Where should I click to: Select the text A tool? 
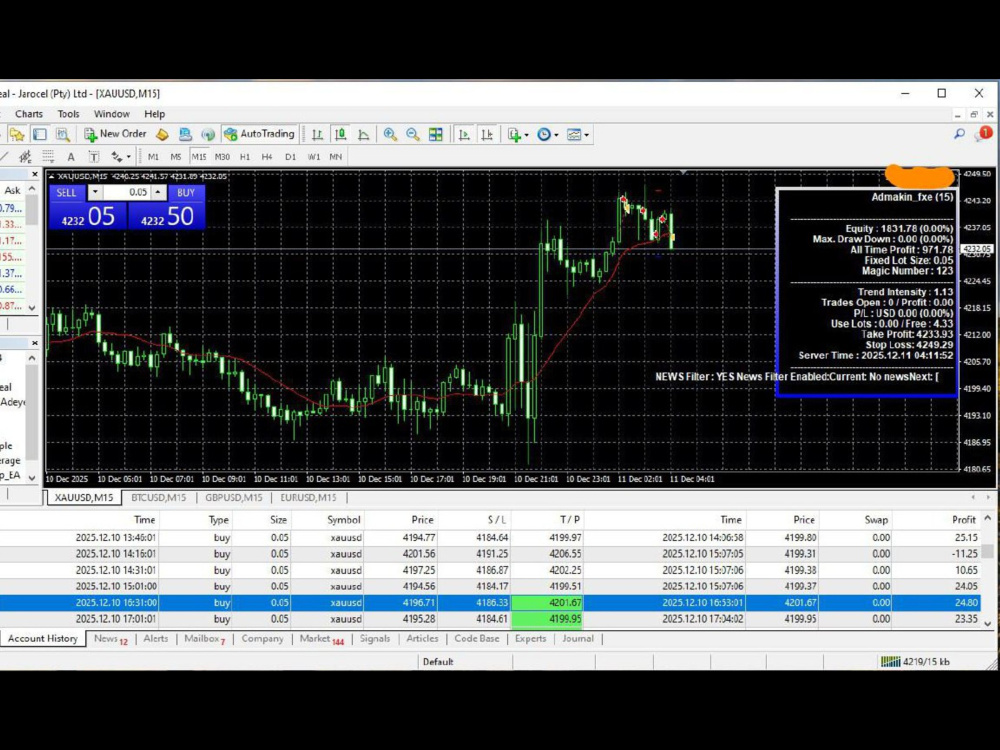(x=71, y=157)
